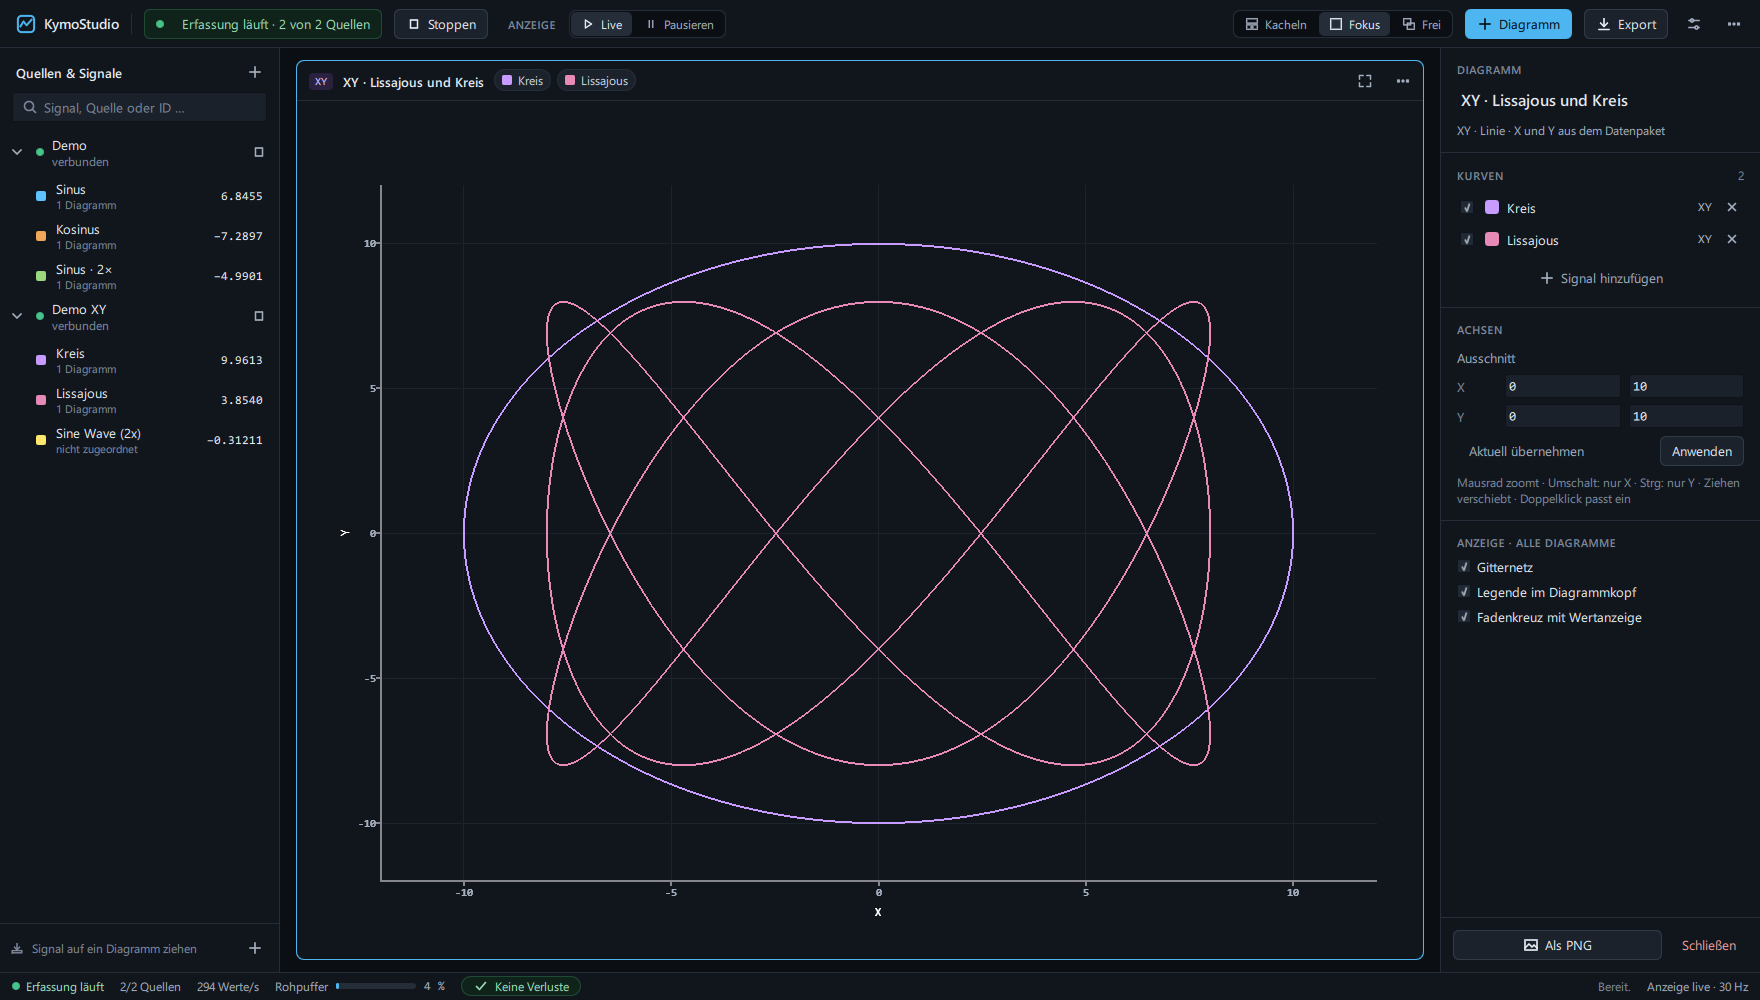Switch display to Live mode

click(x=602, y=24)
